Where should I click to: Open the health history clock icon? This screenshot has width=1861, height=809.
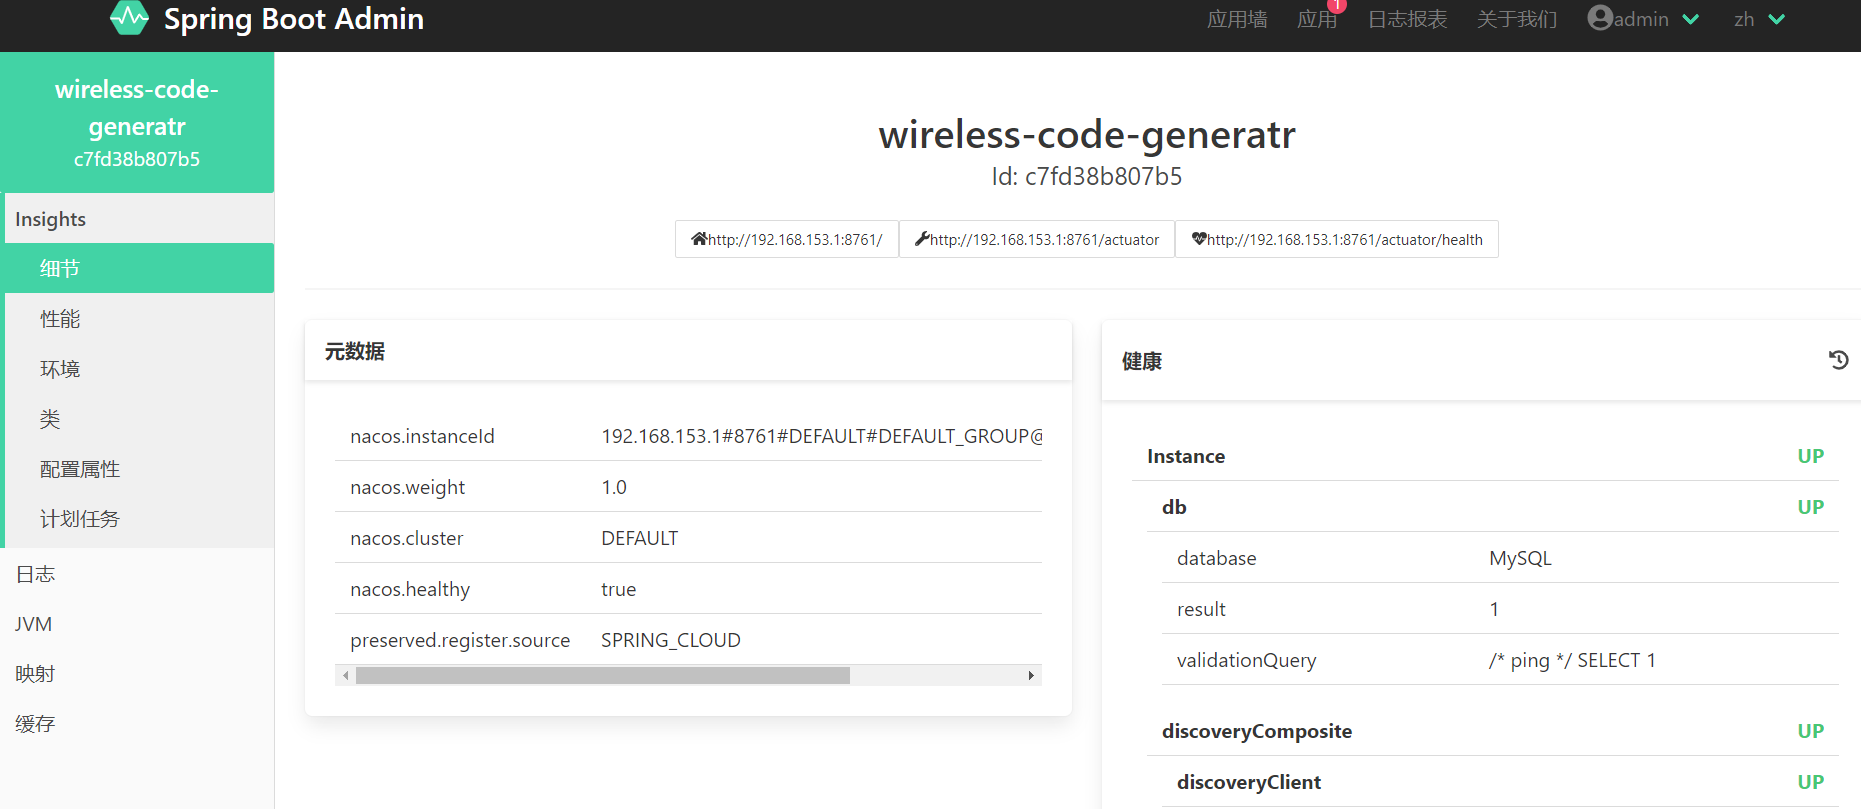[x=1838, y=360]
